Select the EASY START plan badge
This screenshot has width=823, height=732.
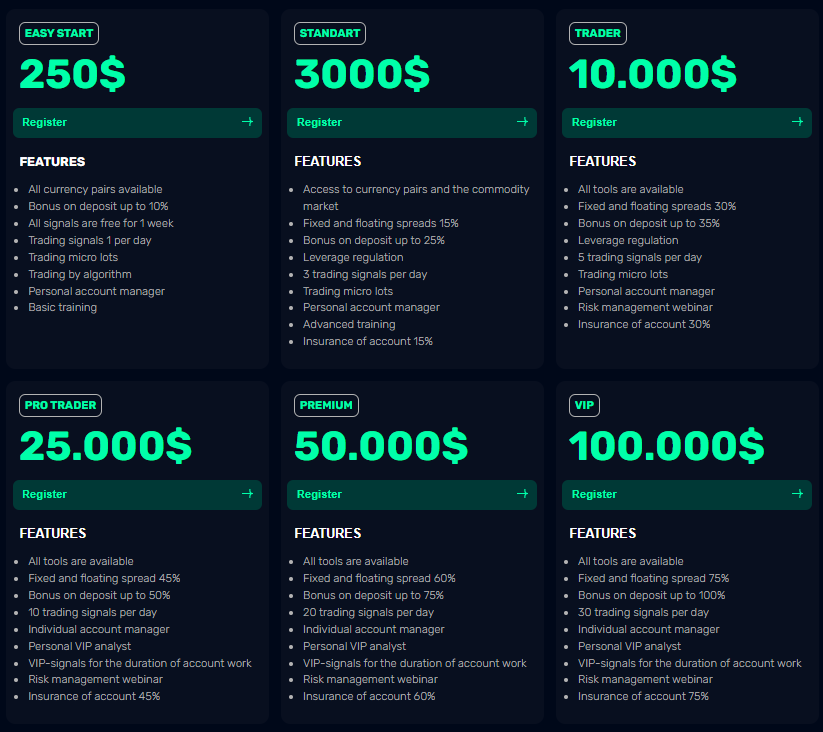point(59,33)
